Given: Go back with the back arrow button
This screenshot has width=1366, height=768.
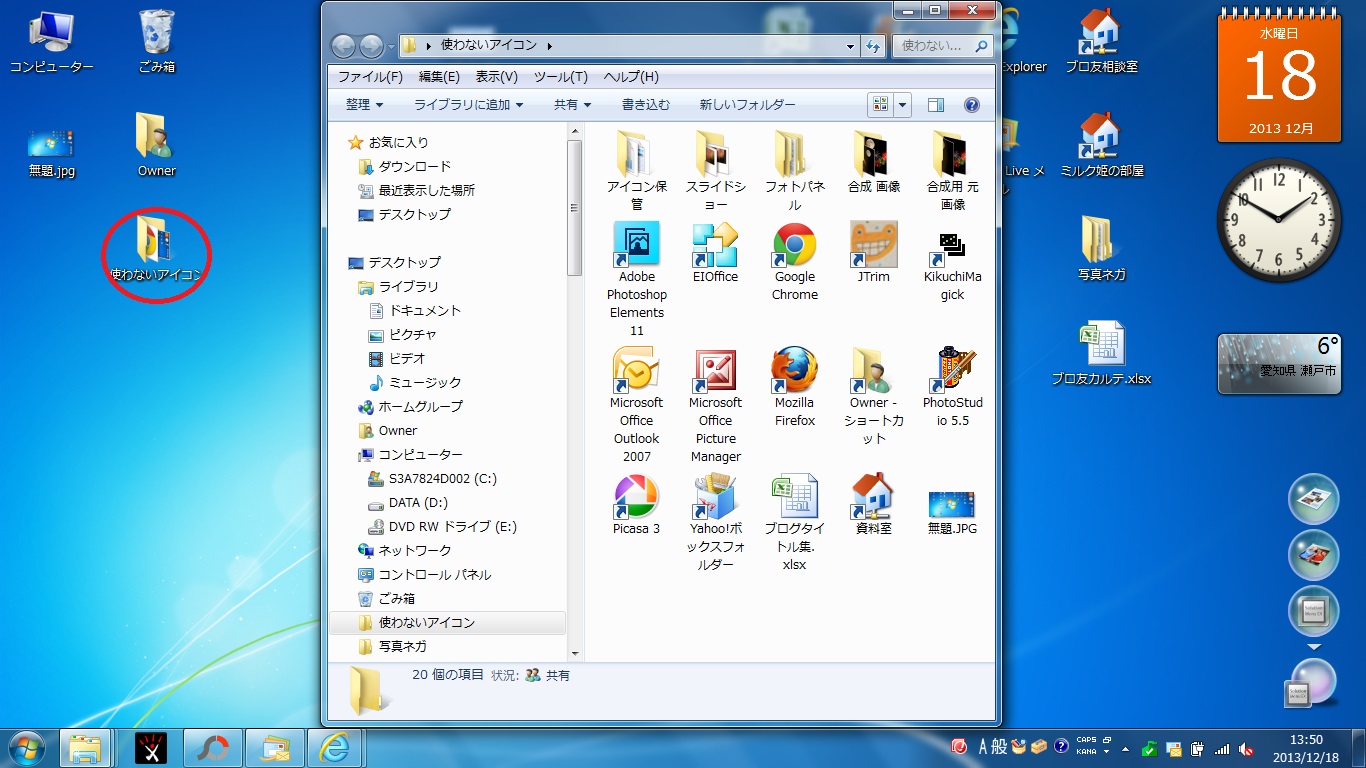Looking at the screenshot, I should (343, 46).
